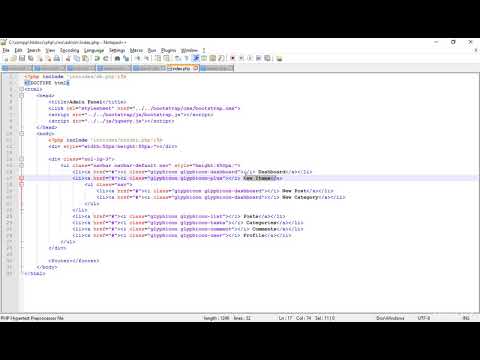Open the File menu

[6, 50]
